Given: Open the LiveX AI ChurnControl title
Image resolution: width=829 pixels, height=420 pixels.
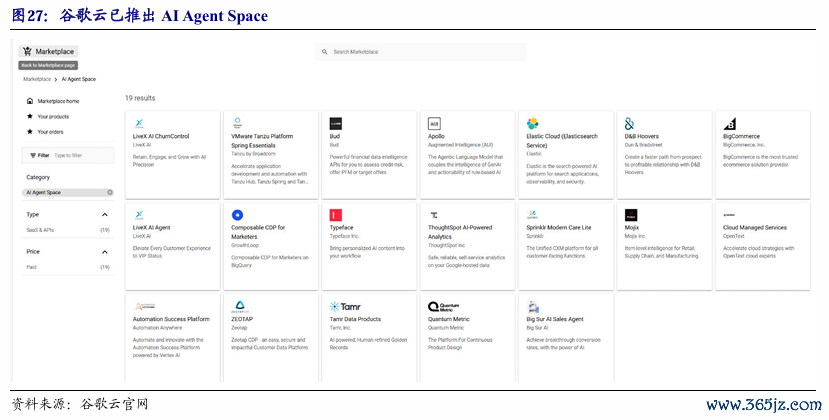Looking at the screenshot, I should pos(161,136).
